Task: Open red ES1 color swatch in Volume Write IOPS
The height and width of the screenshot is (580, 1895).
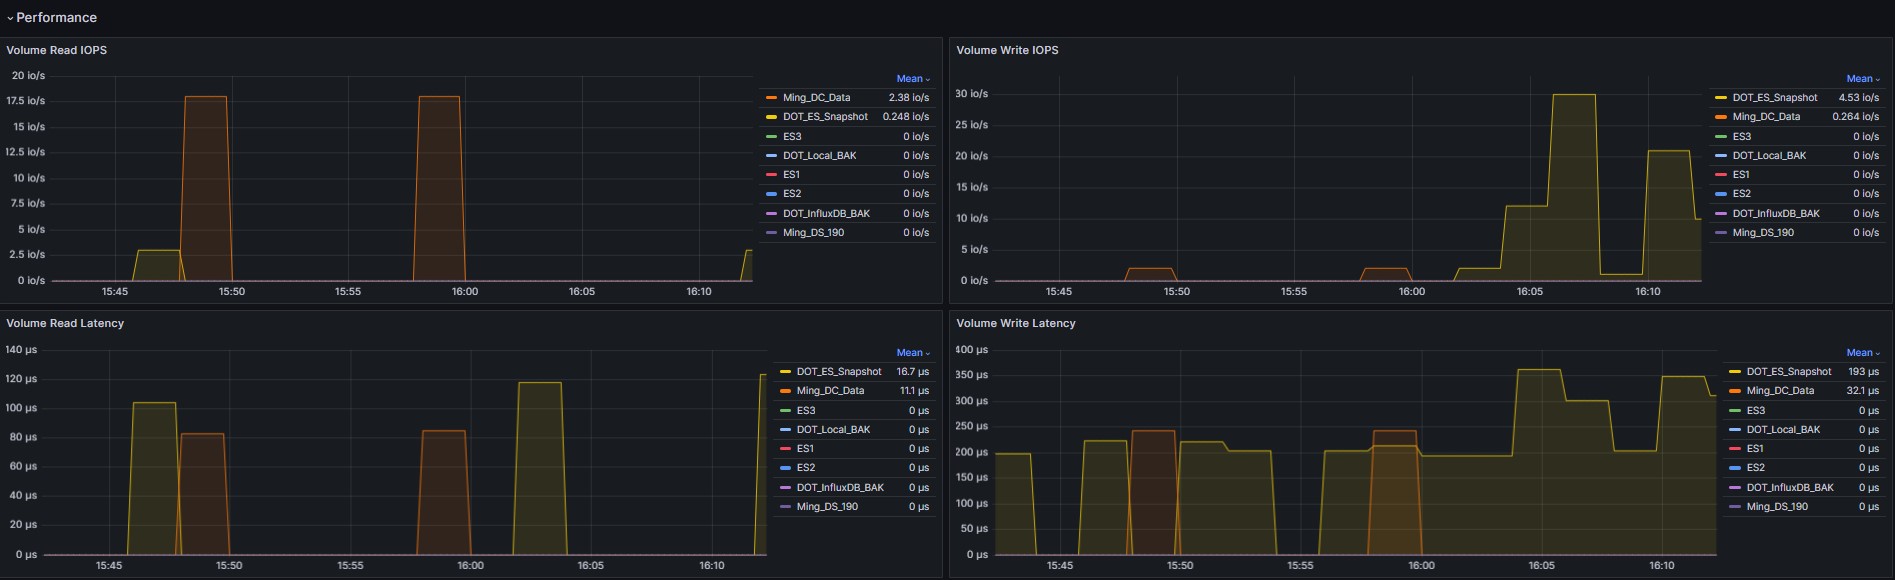Action: pyautogui.click(x=1721, y=175)
